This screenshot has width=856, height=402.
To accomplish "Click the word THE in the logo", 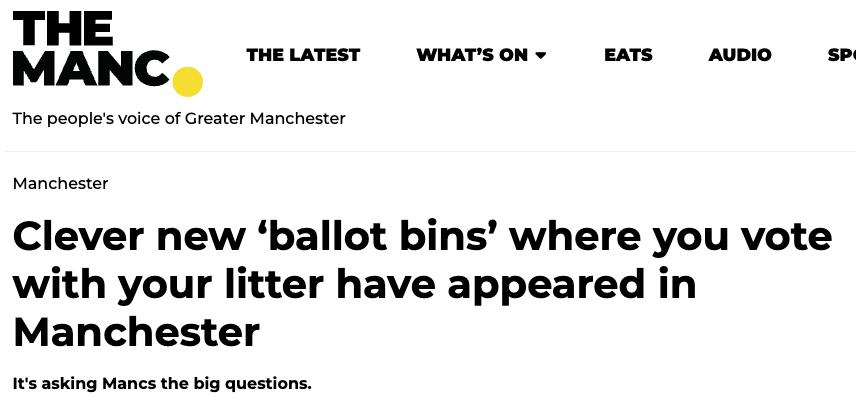I will (x=63, y=29).
